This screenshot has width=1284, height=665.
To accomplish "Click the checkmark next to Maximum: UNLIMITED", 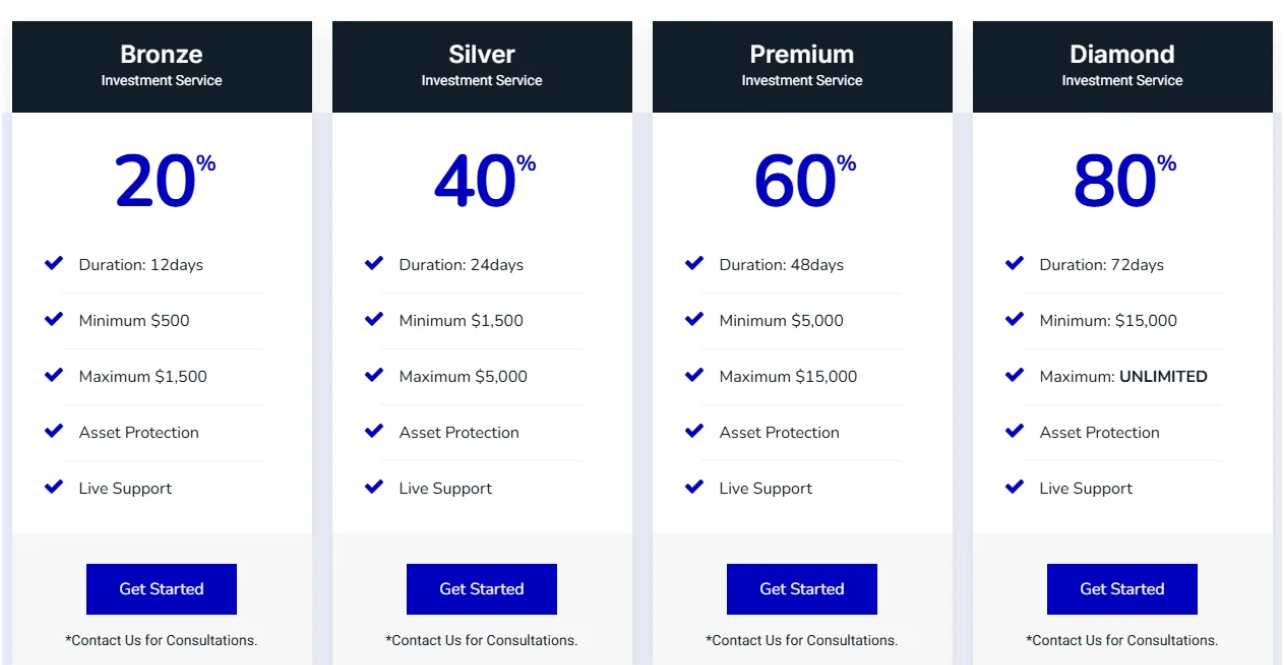I will point(1014,376).
